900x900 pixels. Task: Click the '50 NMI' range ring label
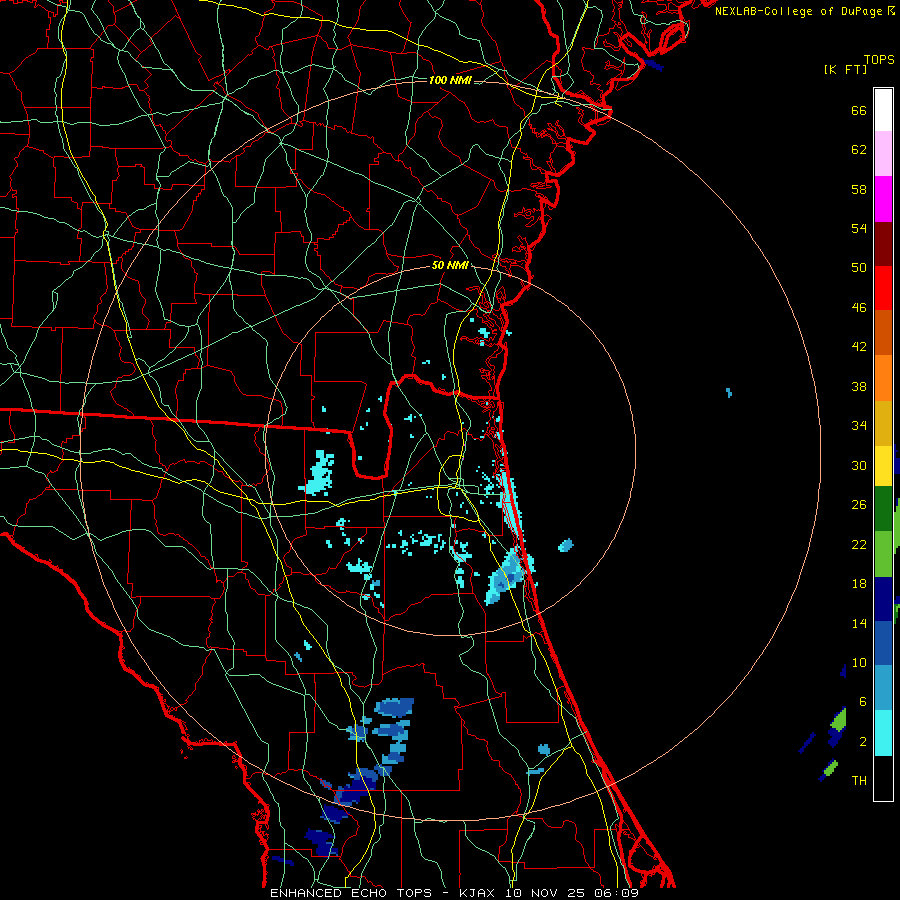(x=450, y=265)
